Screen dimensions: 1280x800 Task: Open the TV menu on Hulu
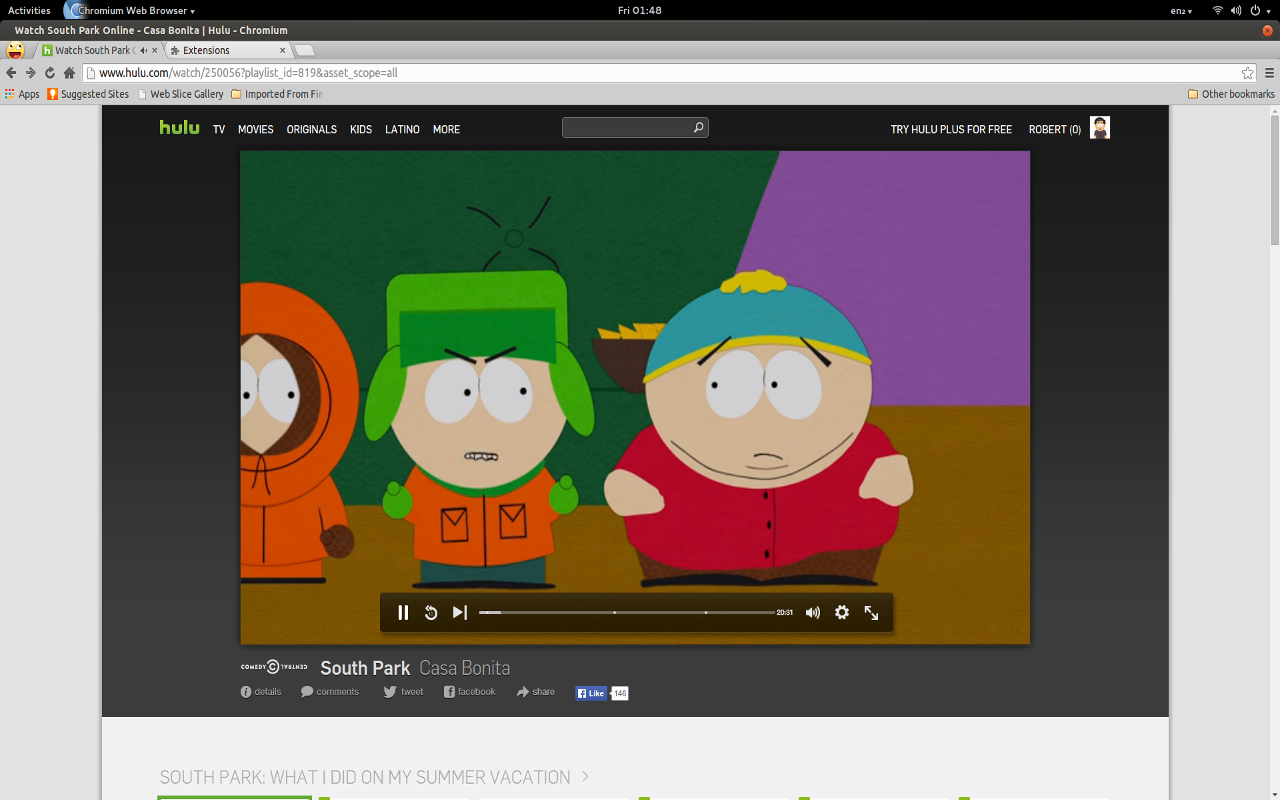[219, 129]
